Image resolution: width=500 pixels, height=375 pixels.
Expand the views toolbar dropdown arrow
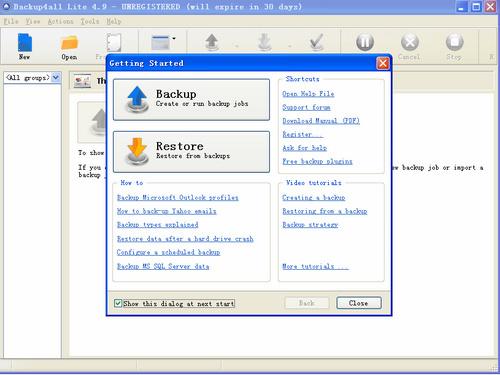[x=174, y=39]
